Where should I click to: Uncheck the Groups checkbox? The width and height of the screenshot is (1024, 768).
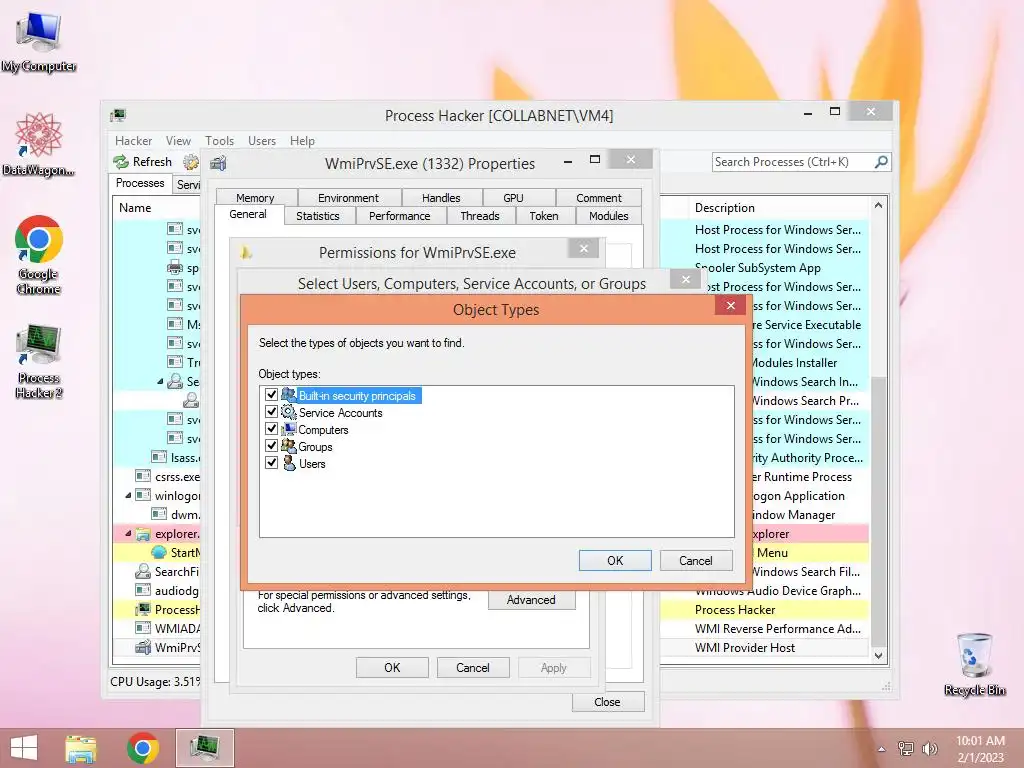271,446
